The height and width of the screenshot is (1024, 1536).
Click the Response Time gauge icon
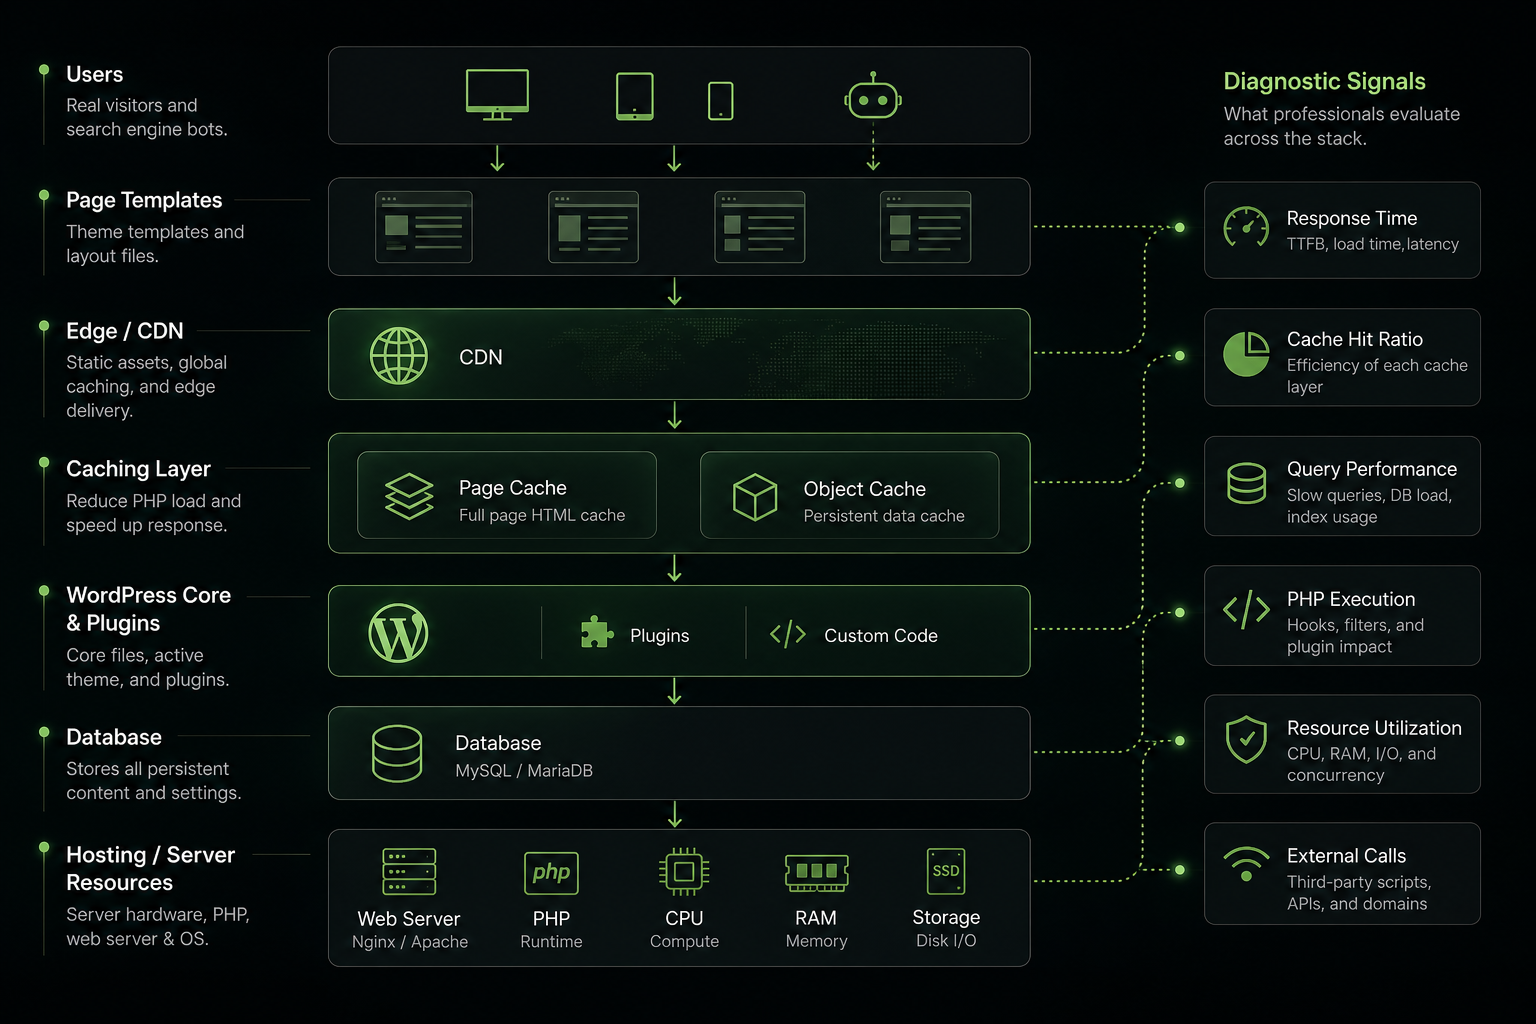coord(1246,228)
